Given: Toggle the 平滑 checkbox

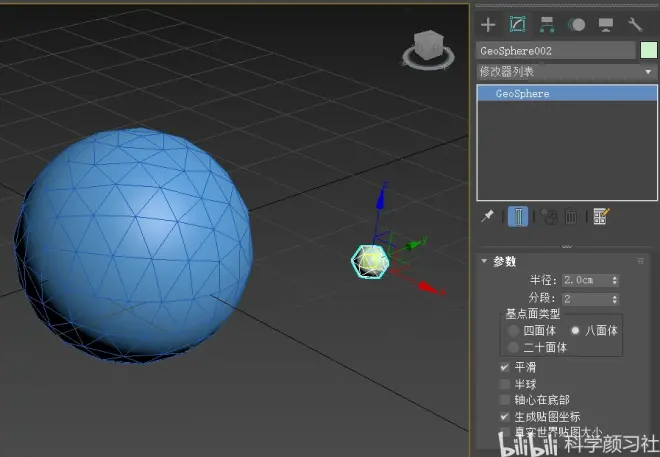Looking at the screenshot, I should pos(504,367).
